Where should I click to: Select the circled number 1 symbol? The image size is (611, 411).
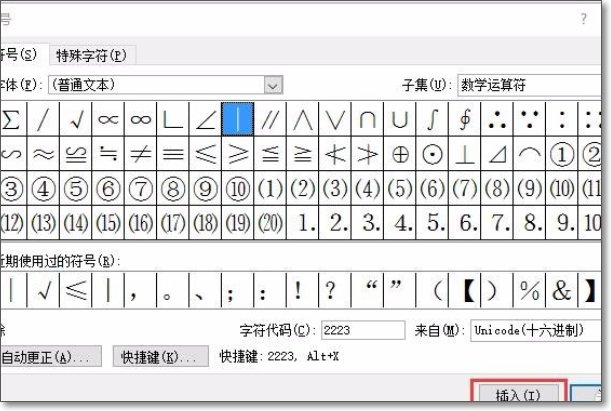click(562, 153)
